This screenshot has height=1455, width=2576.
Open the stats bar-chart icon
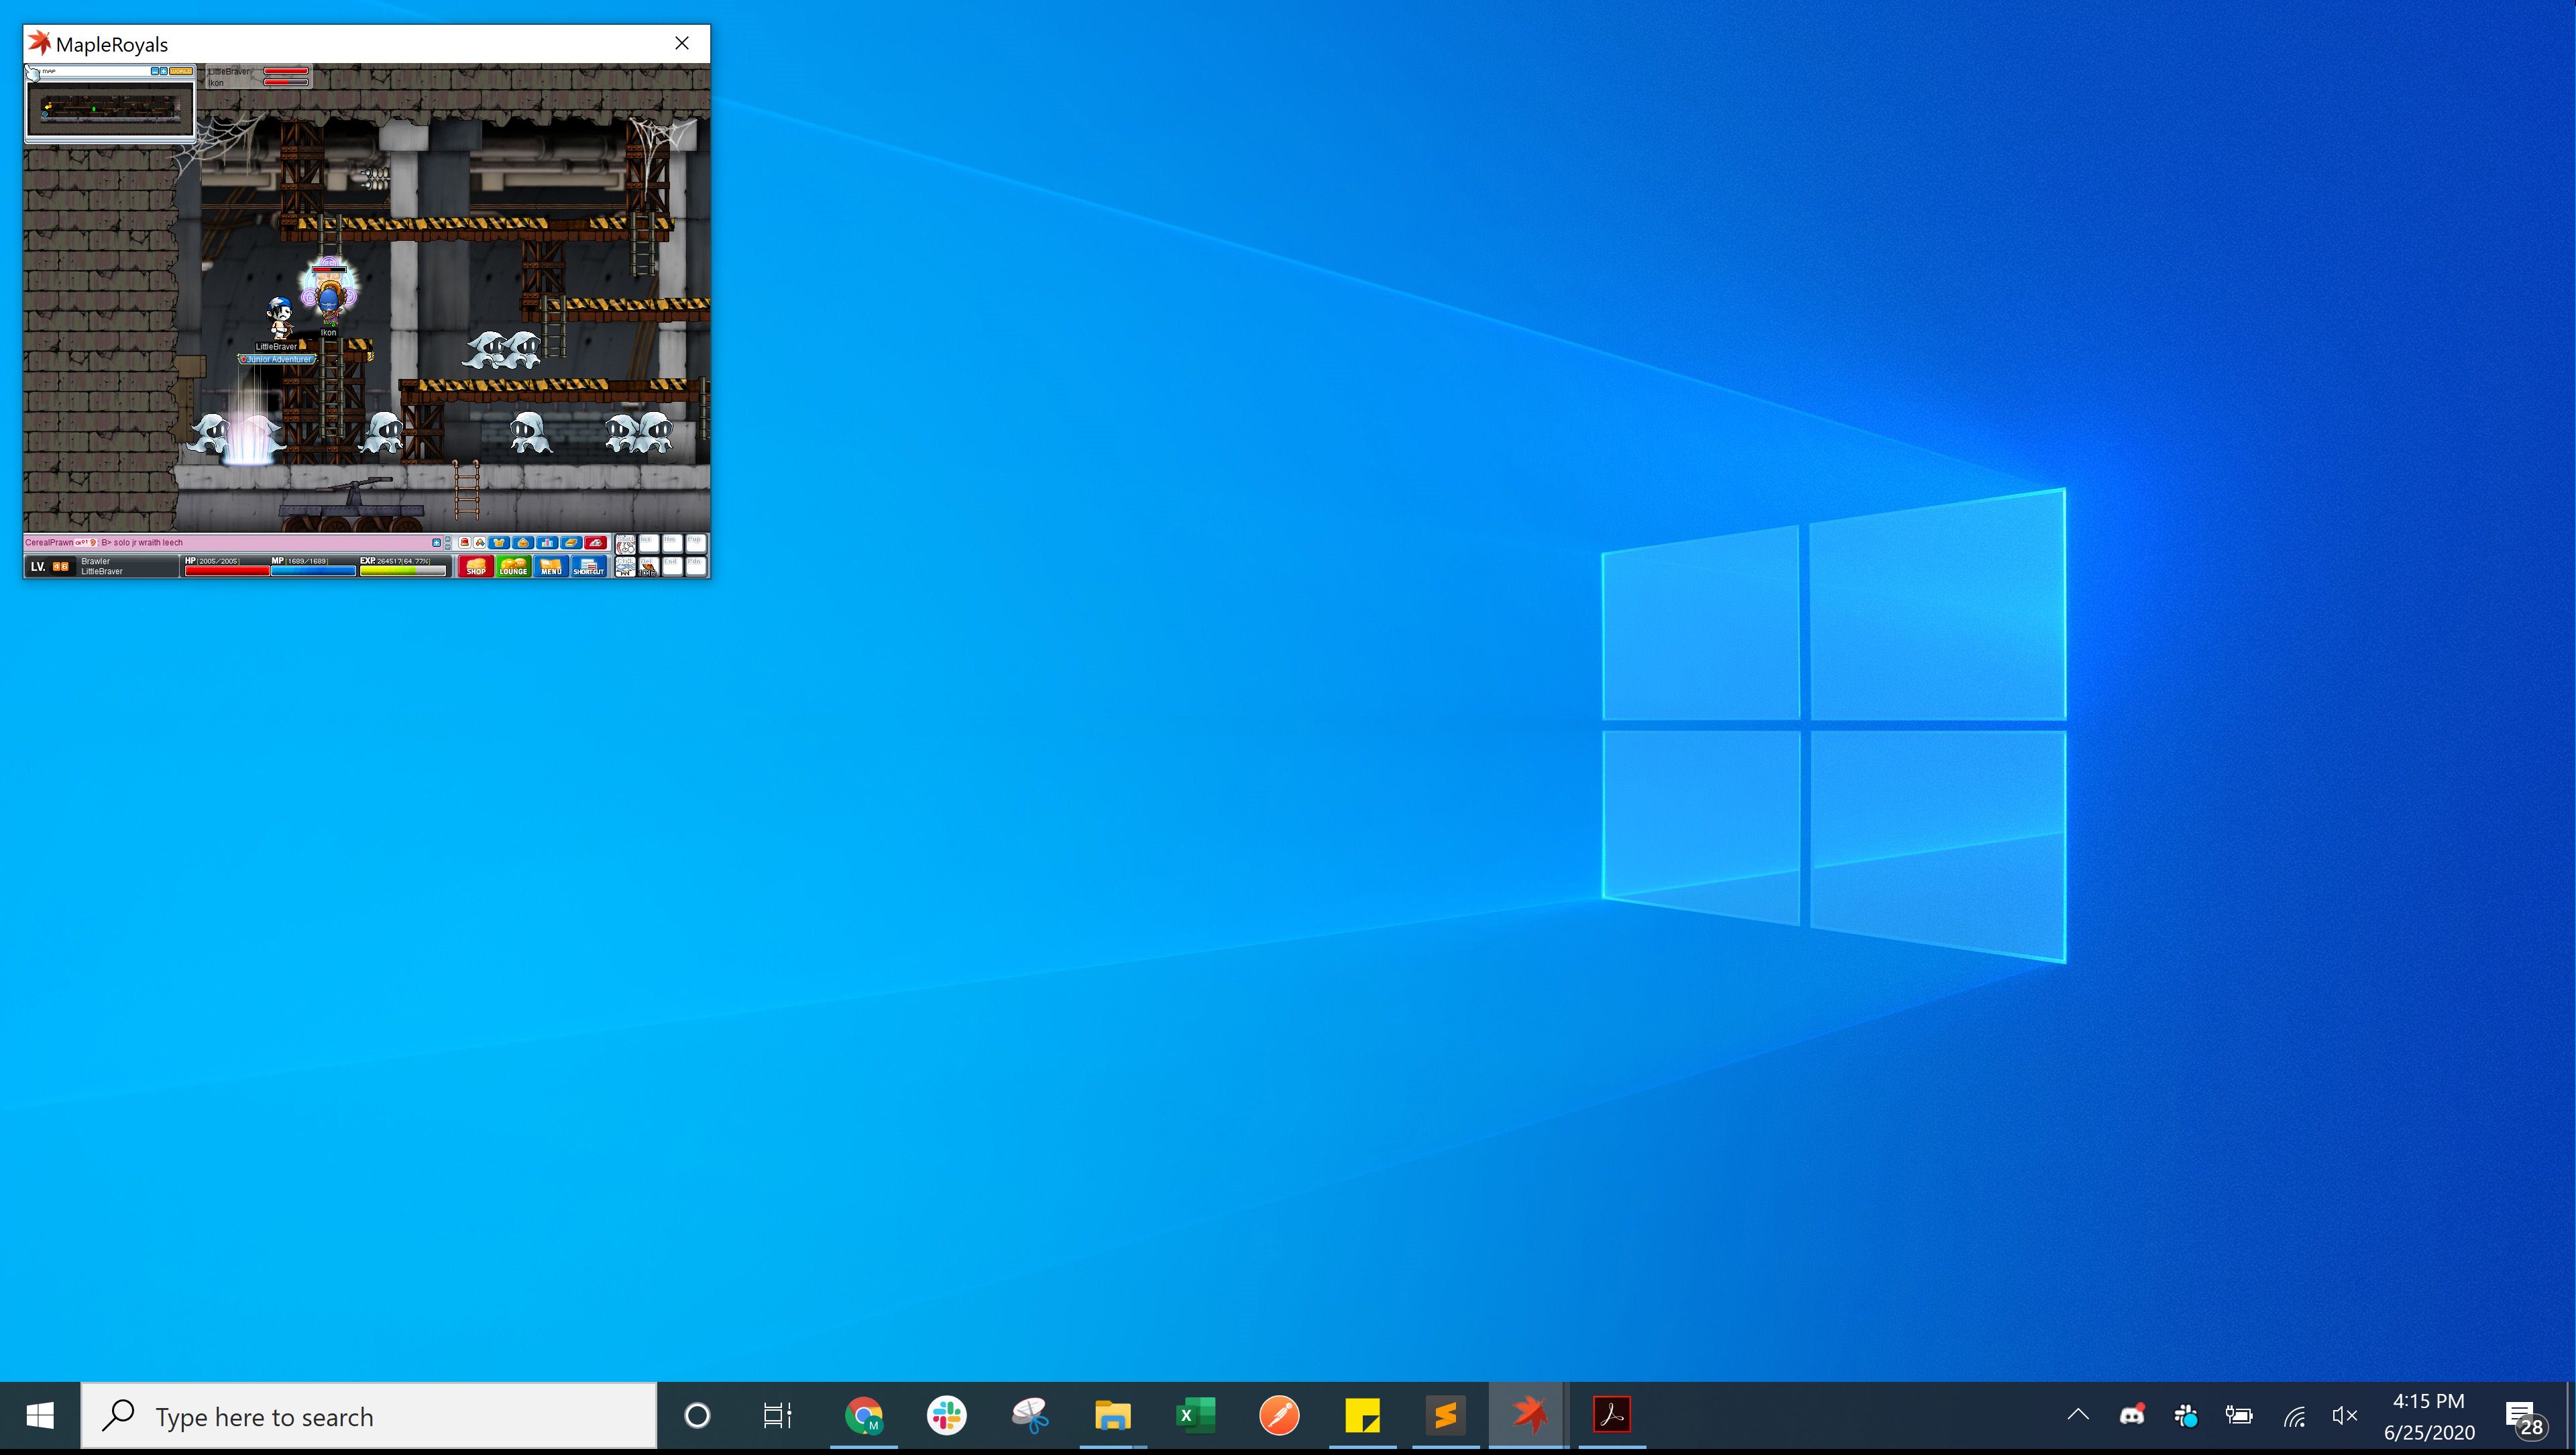point(547,543)
